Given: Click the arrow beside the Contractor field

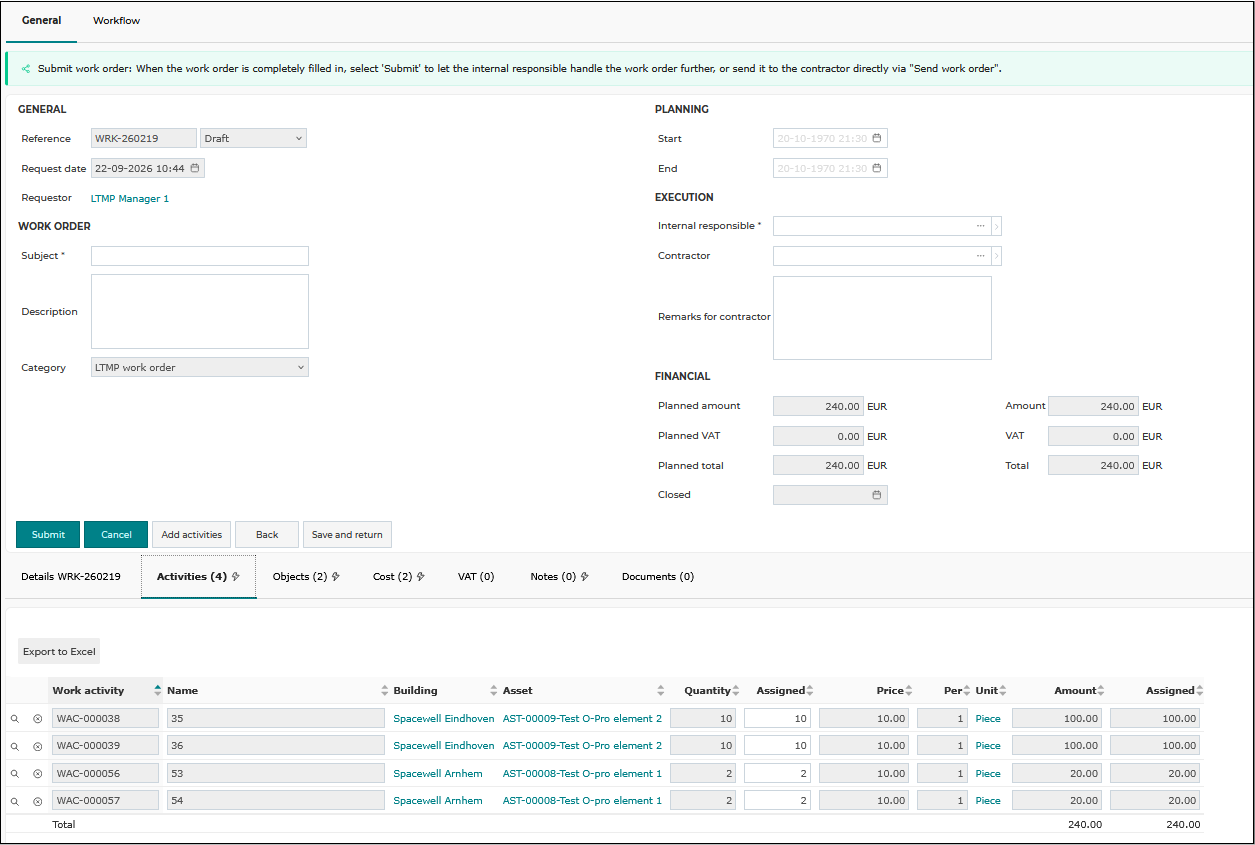Looking at the screenshot, I should (x=997, y=256).
